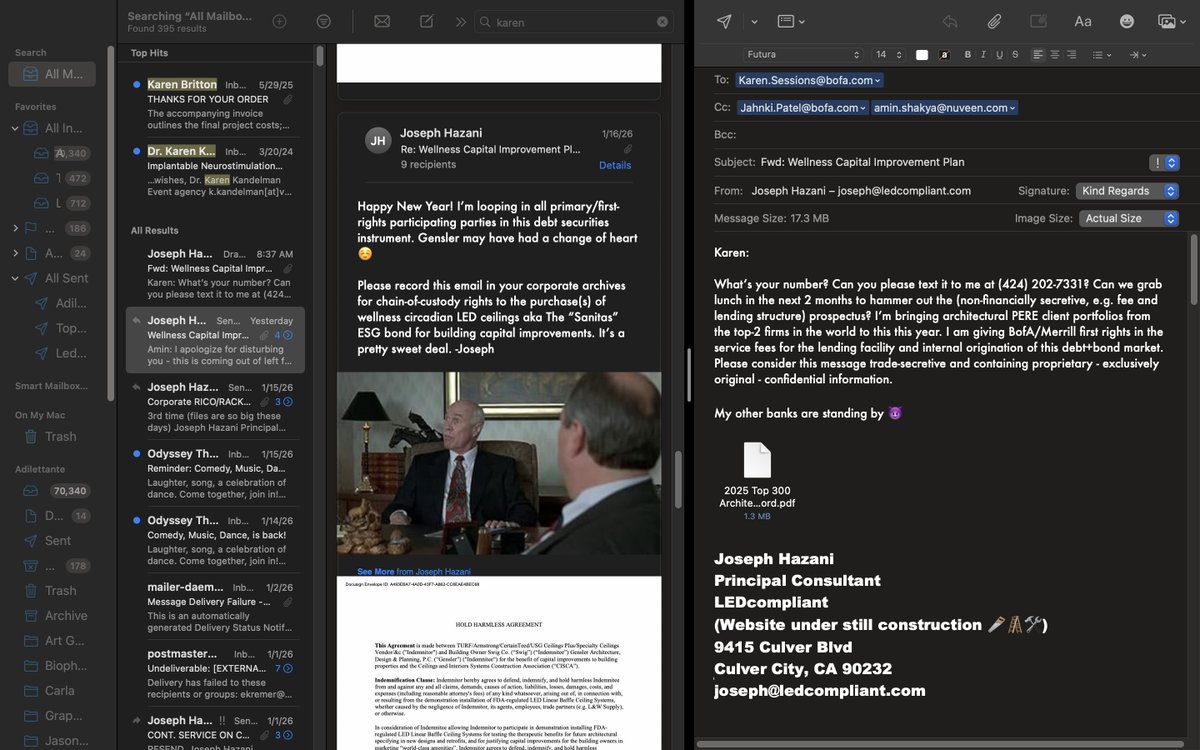1200x750 pixels.
Task: Open the Carla mailbox folder
Action: point(52,691)
